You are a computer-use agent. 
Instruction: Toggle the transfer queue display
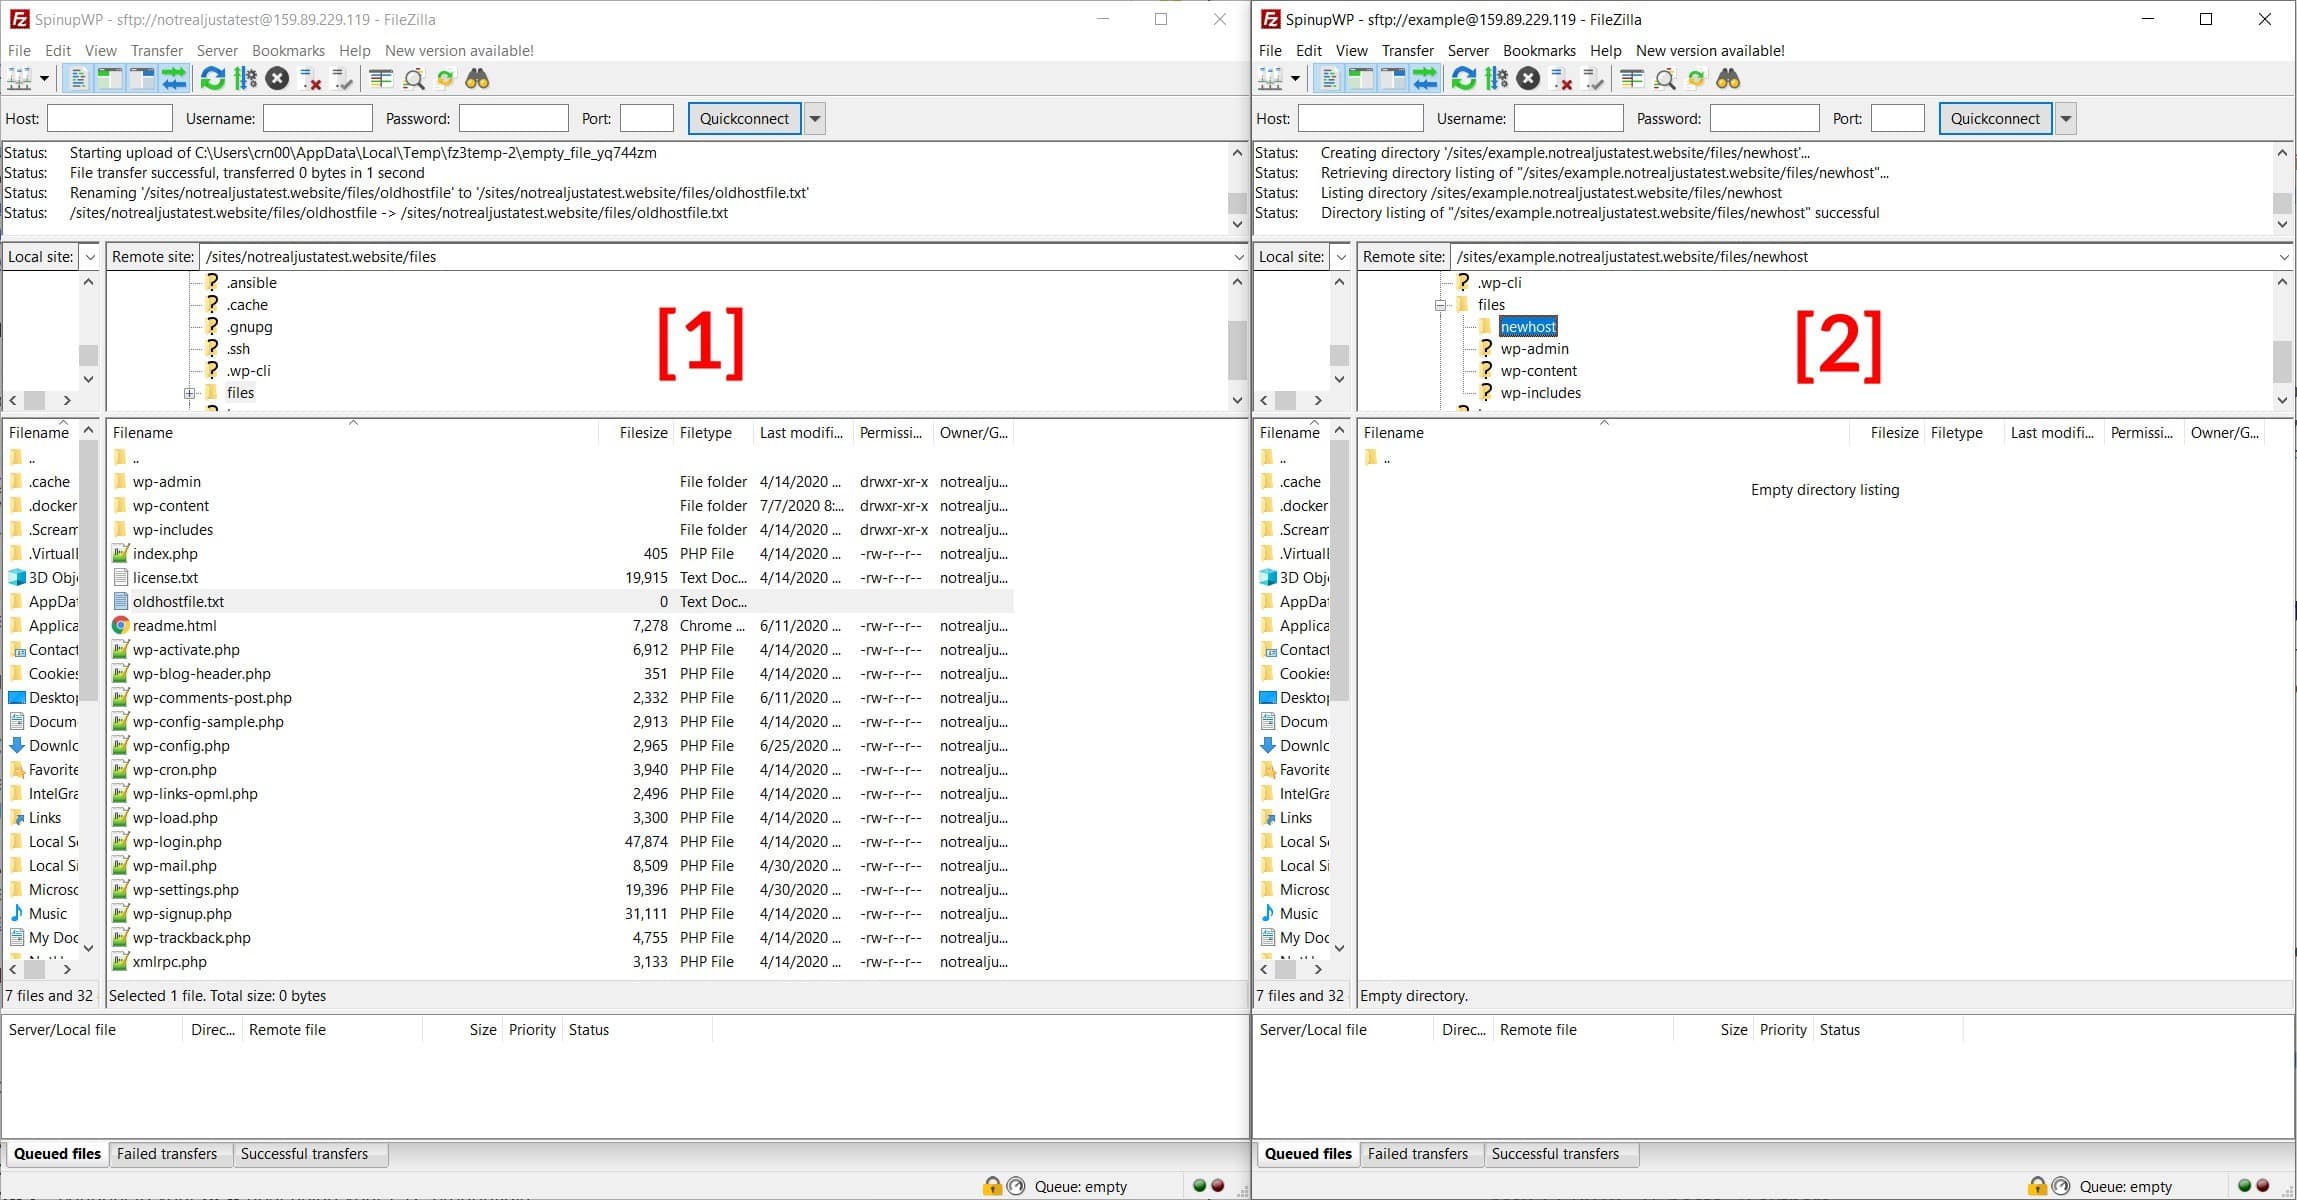tap(174, 78)
